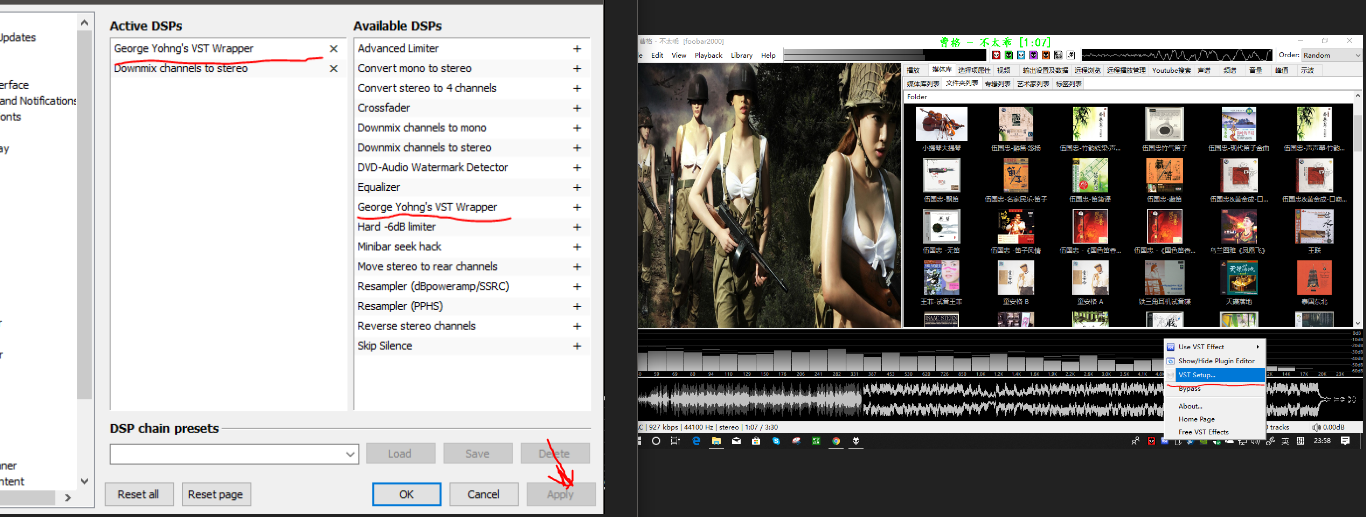
Task: Choose VST Setup... from the context menu
Action: point(1196,375)
